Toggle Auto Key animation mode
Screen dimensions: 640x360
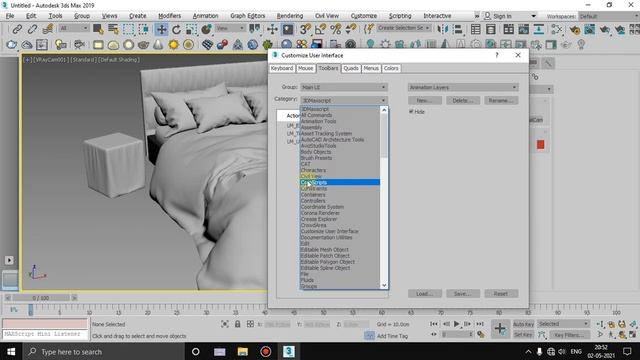(x=523, y=324)
